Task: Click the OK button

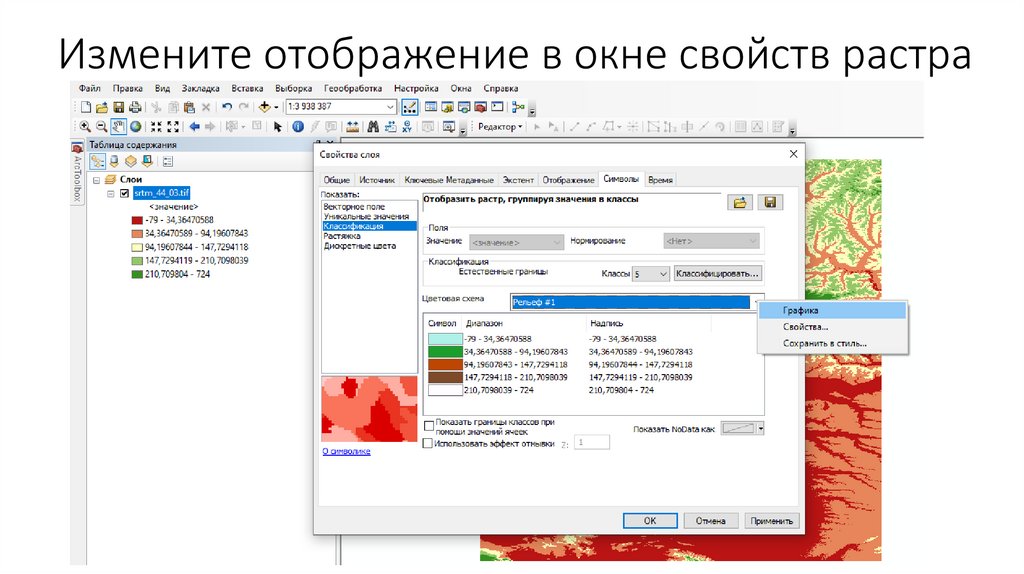Action: pos(650,521)
